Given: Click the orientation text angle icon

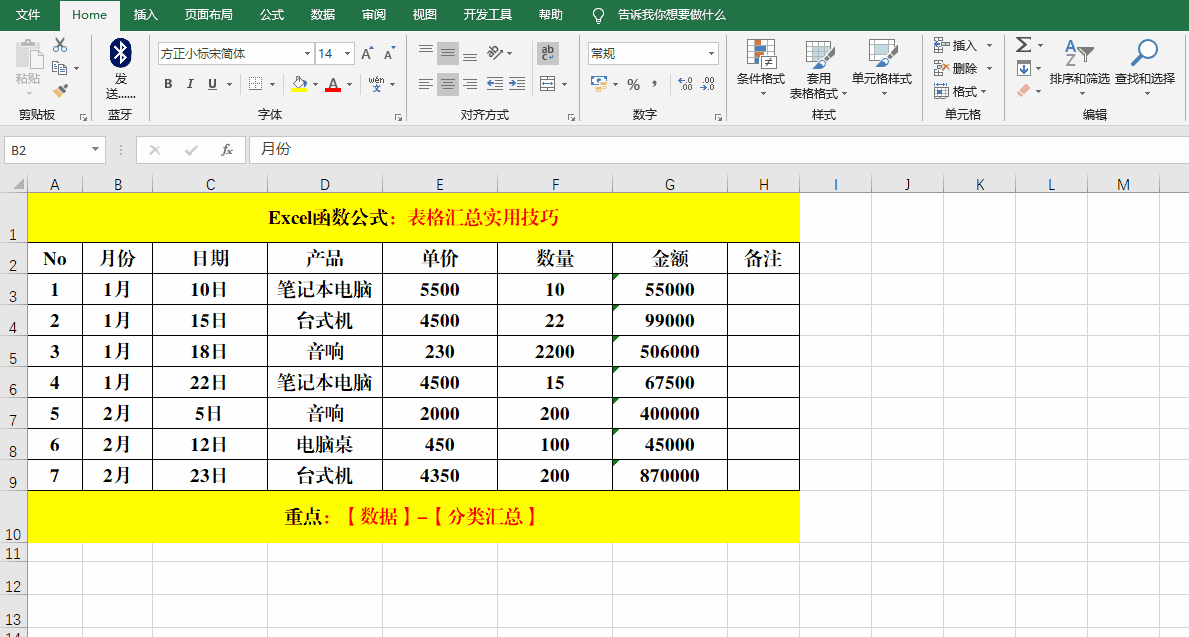Looking at the screenshot, I should coord(495,52).
